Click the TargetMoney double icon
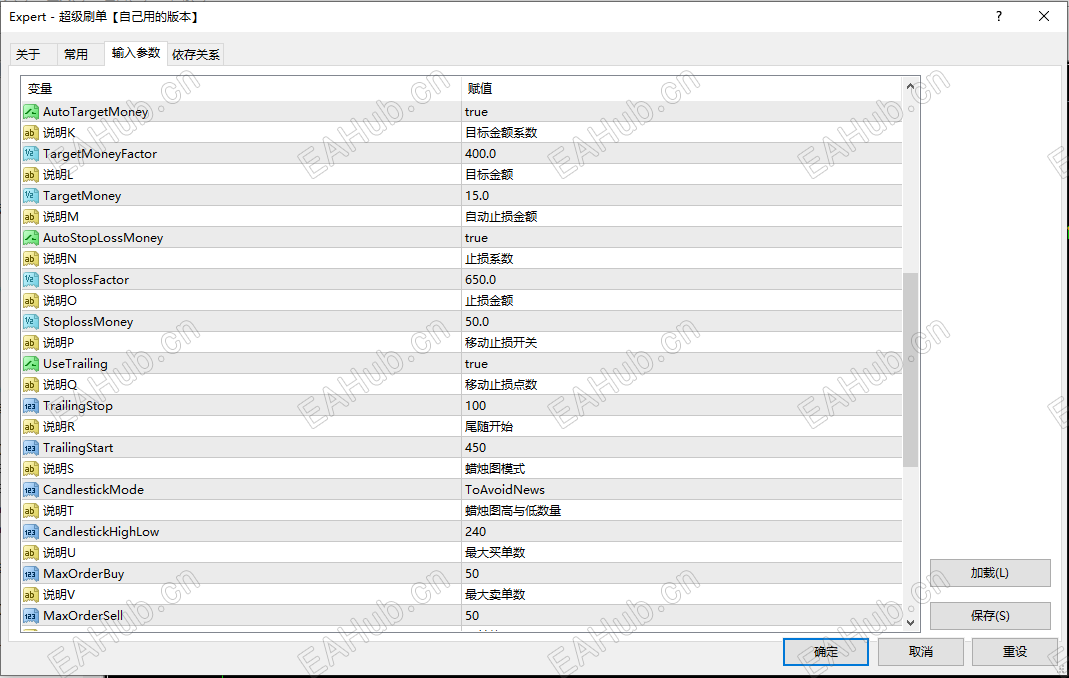This screenshot has height=678, width=1069. 31,196
